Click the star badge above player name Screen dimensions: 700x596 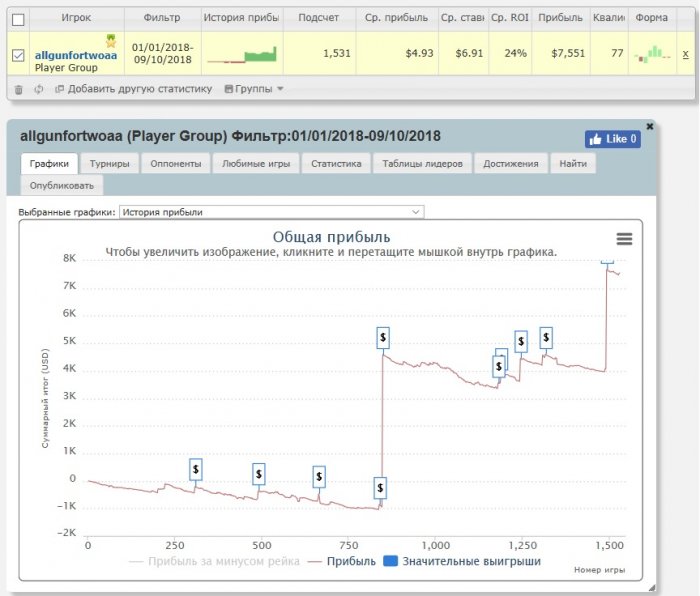(112, 41)
